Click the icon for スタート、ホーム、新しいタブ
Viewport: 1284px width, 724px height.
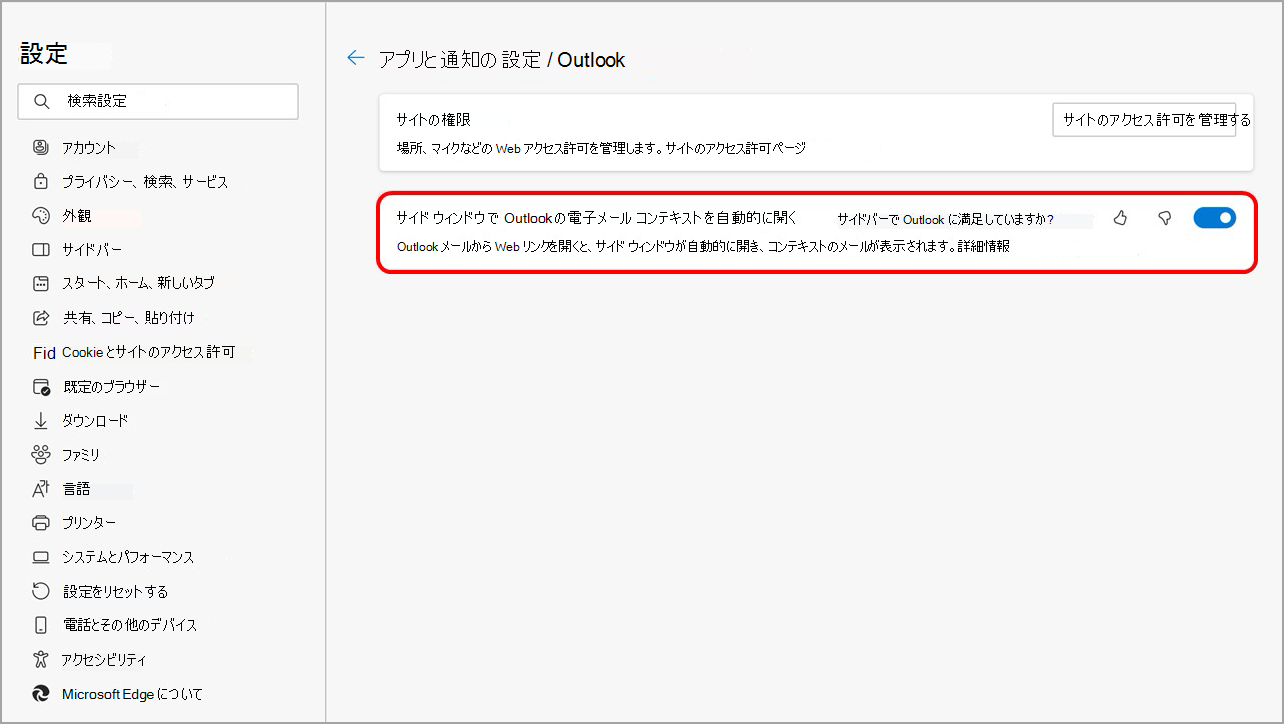pyautogui.click(x=41, y=283)
